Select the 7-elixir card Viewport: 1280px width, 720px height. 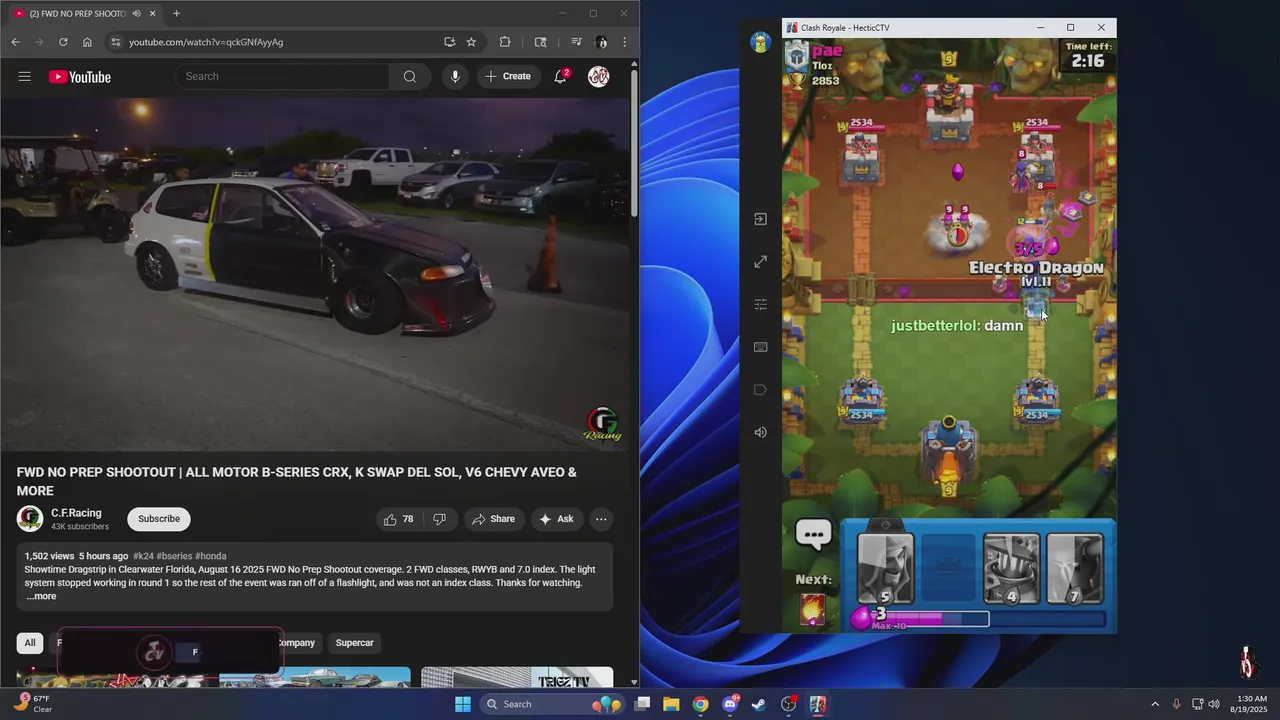(x=1074, y=569)
